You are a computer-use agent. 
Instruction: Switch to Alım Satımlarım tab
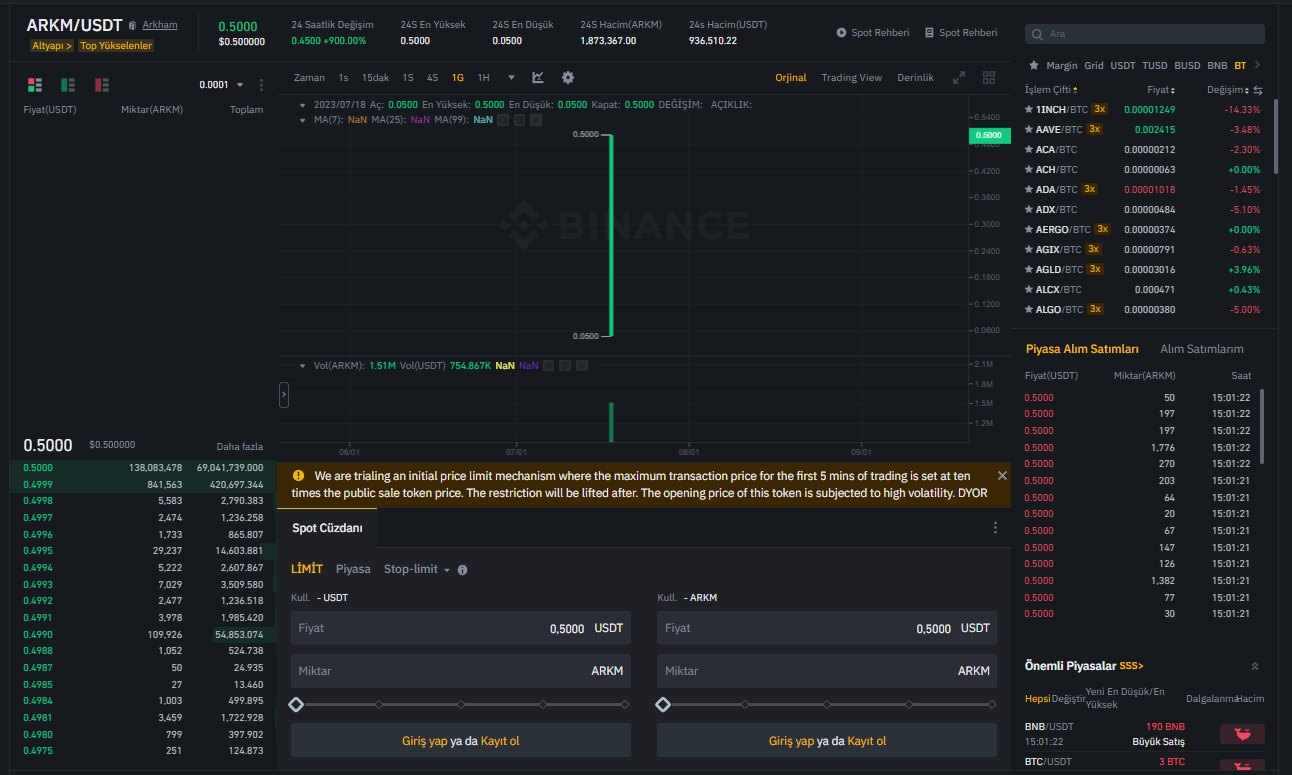(1201, 349)
